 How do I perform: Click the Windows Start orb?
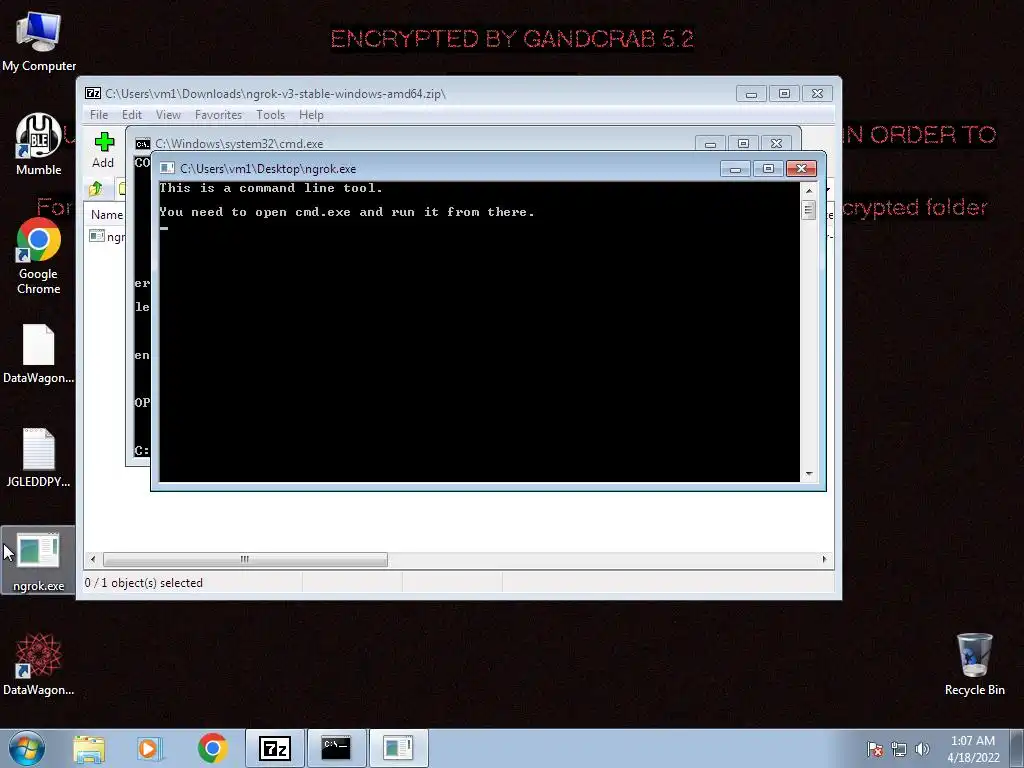coord(27,748)
